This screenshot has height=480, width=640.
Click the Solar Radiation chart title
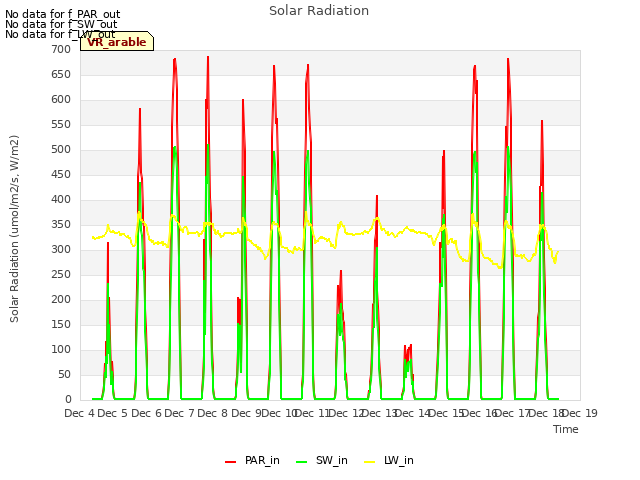319,11
